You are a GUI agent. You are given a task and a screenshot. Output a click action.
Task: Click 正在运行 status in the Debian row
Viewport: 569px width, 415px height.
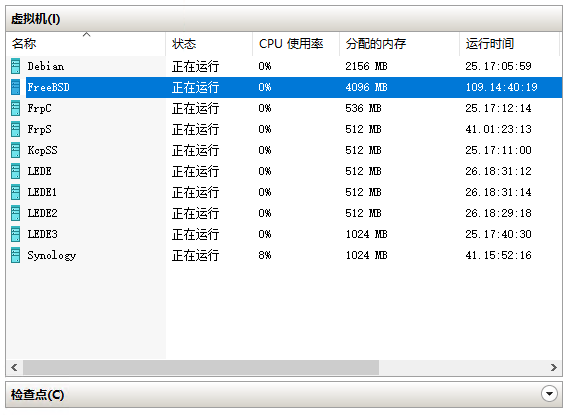tap(196, 66)
